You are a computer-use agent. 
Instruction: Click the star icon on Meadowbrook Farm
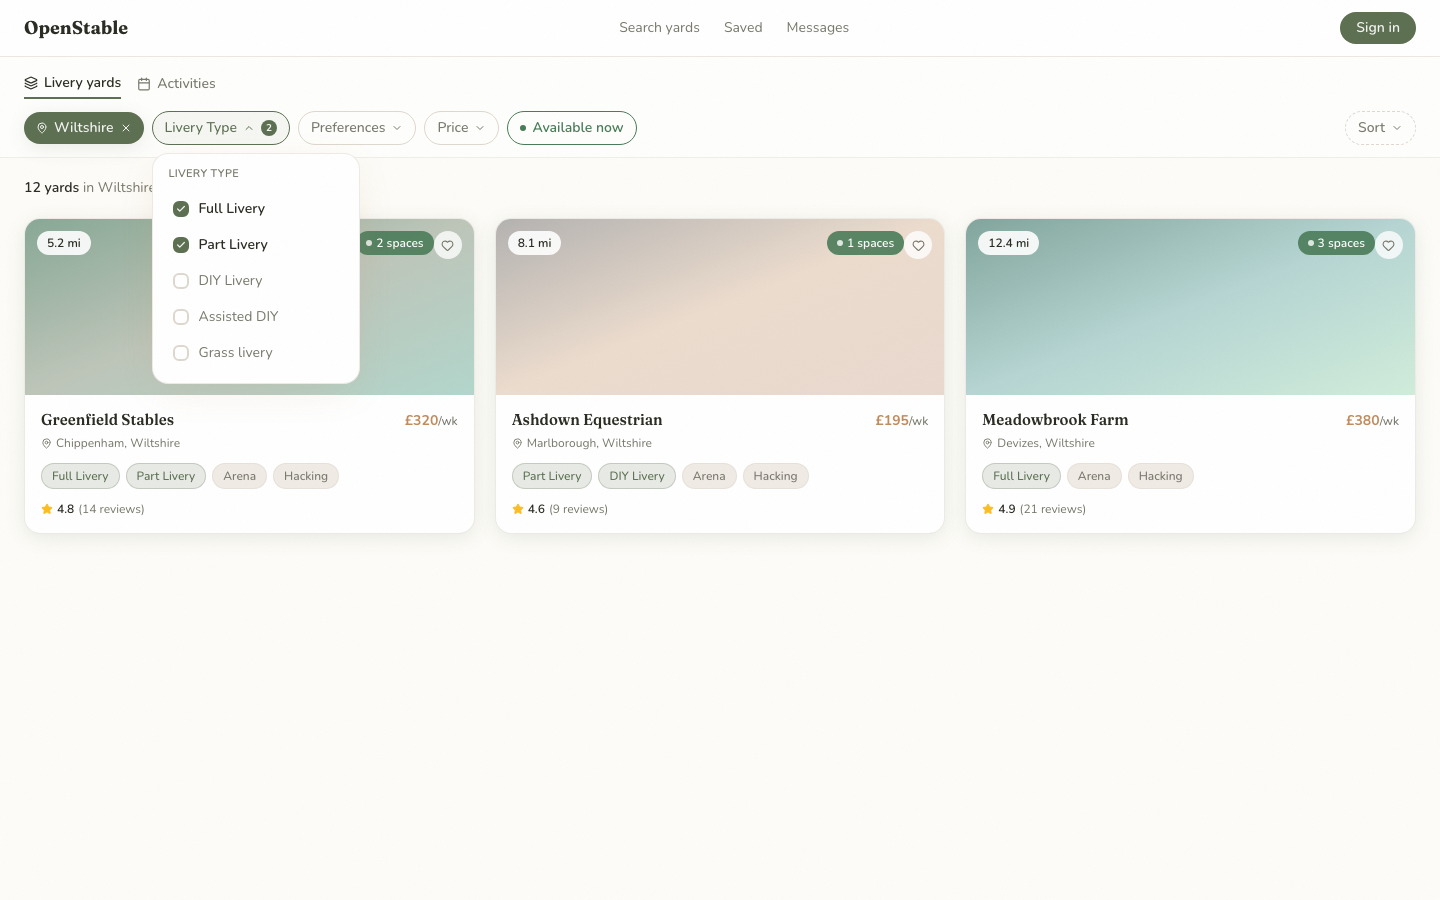(988, 509)
